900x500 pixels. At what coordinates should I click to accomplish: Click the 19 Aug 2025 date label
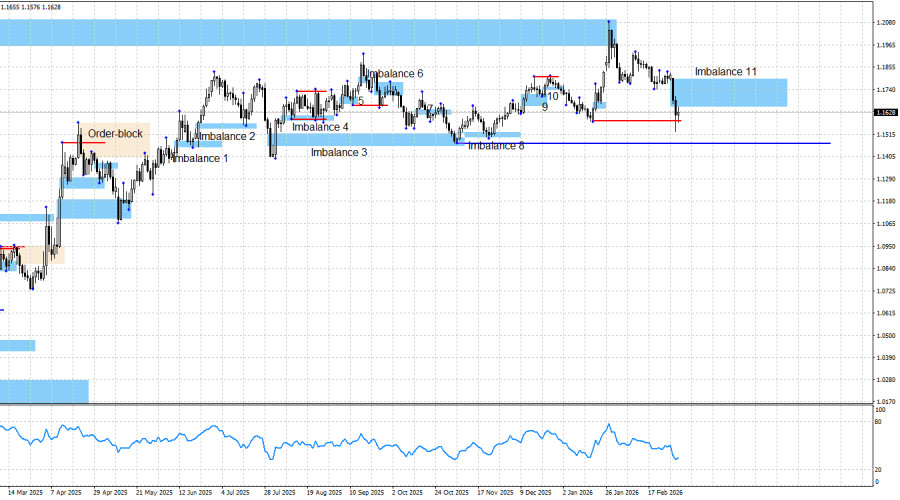click(324, 493)
